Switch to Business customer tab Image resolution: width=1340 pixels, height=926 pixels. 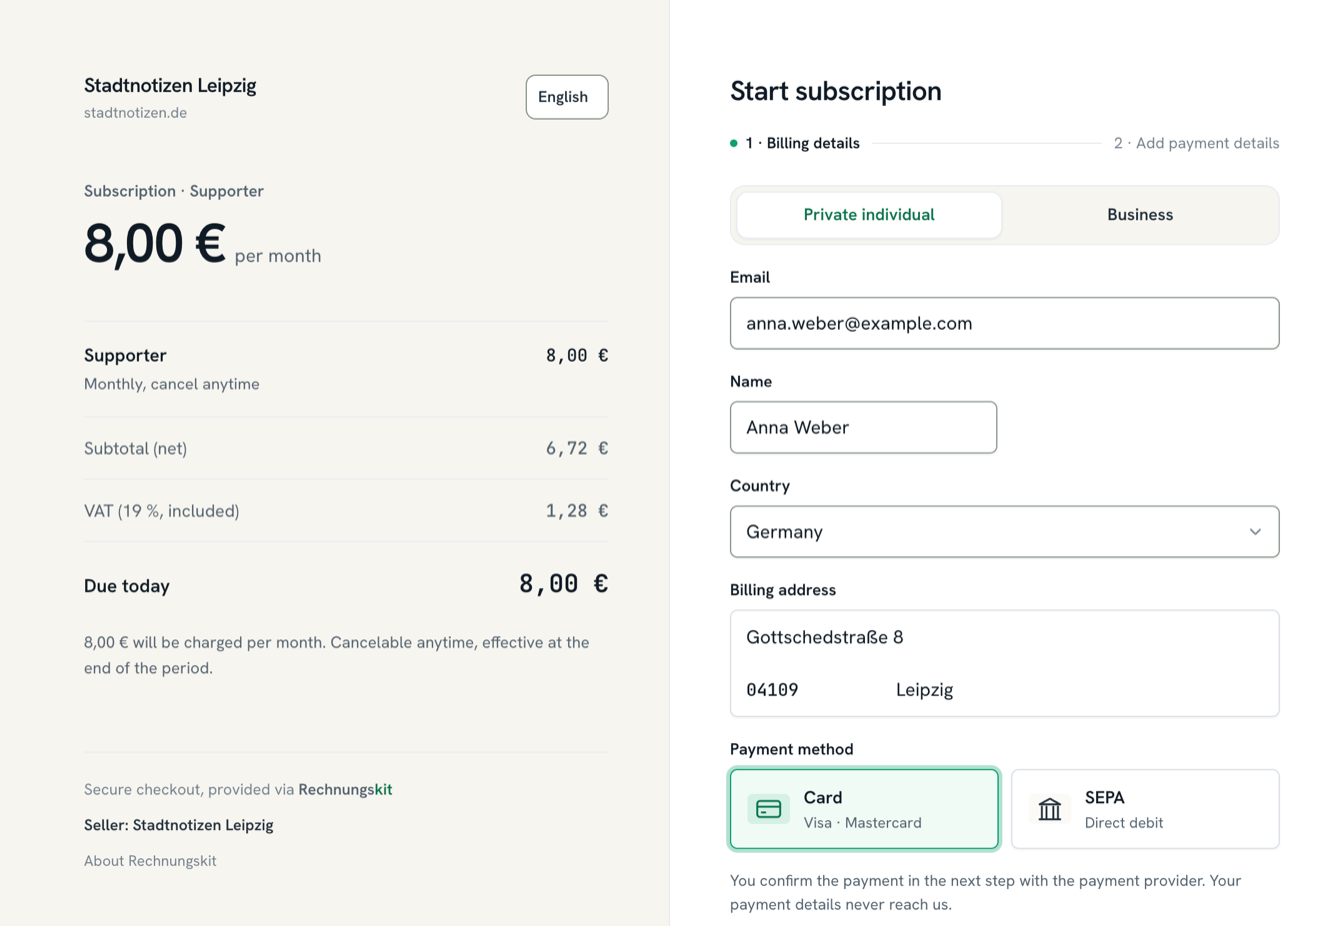[1140, 215]
